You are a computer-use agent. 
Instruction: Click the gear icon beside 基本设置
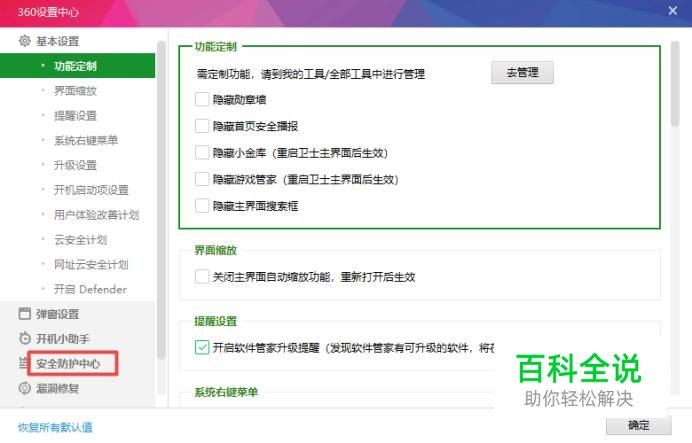click(x=25, y=41)
